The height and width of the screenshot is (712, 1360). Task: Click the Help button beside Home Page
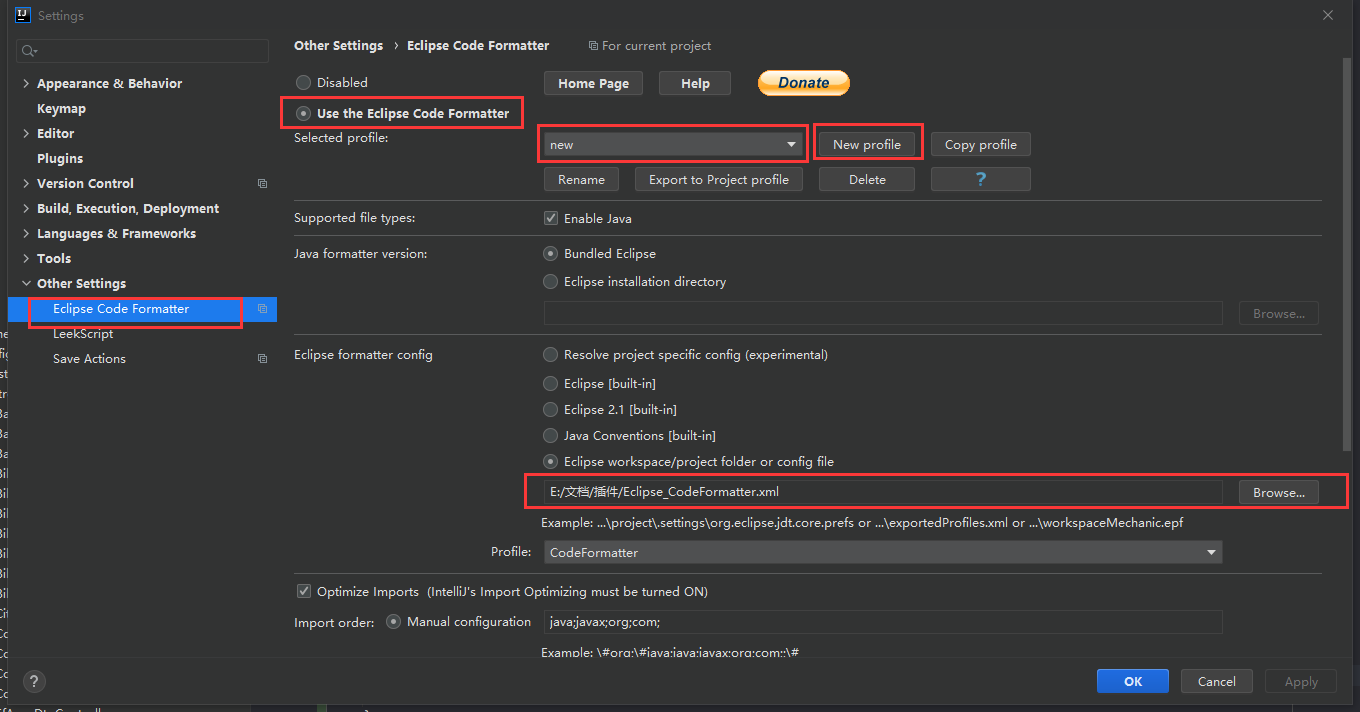pyautogui.click(x=695, y=83)
